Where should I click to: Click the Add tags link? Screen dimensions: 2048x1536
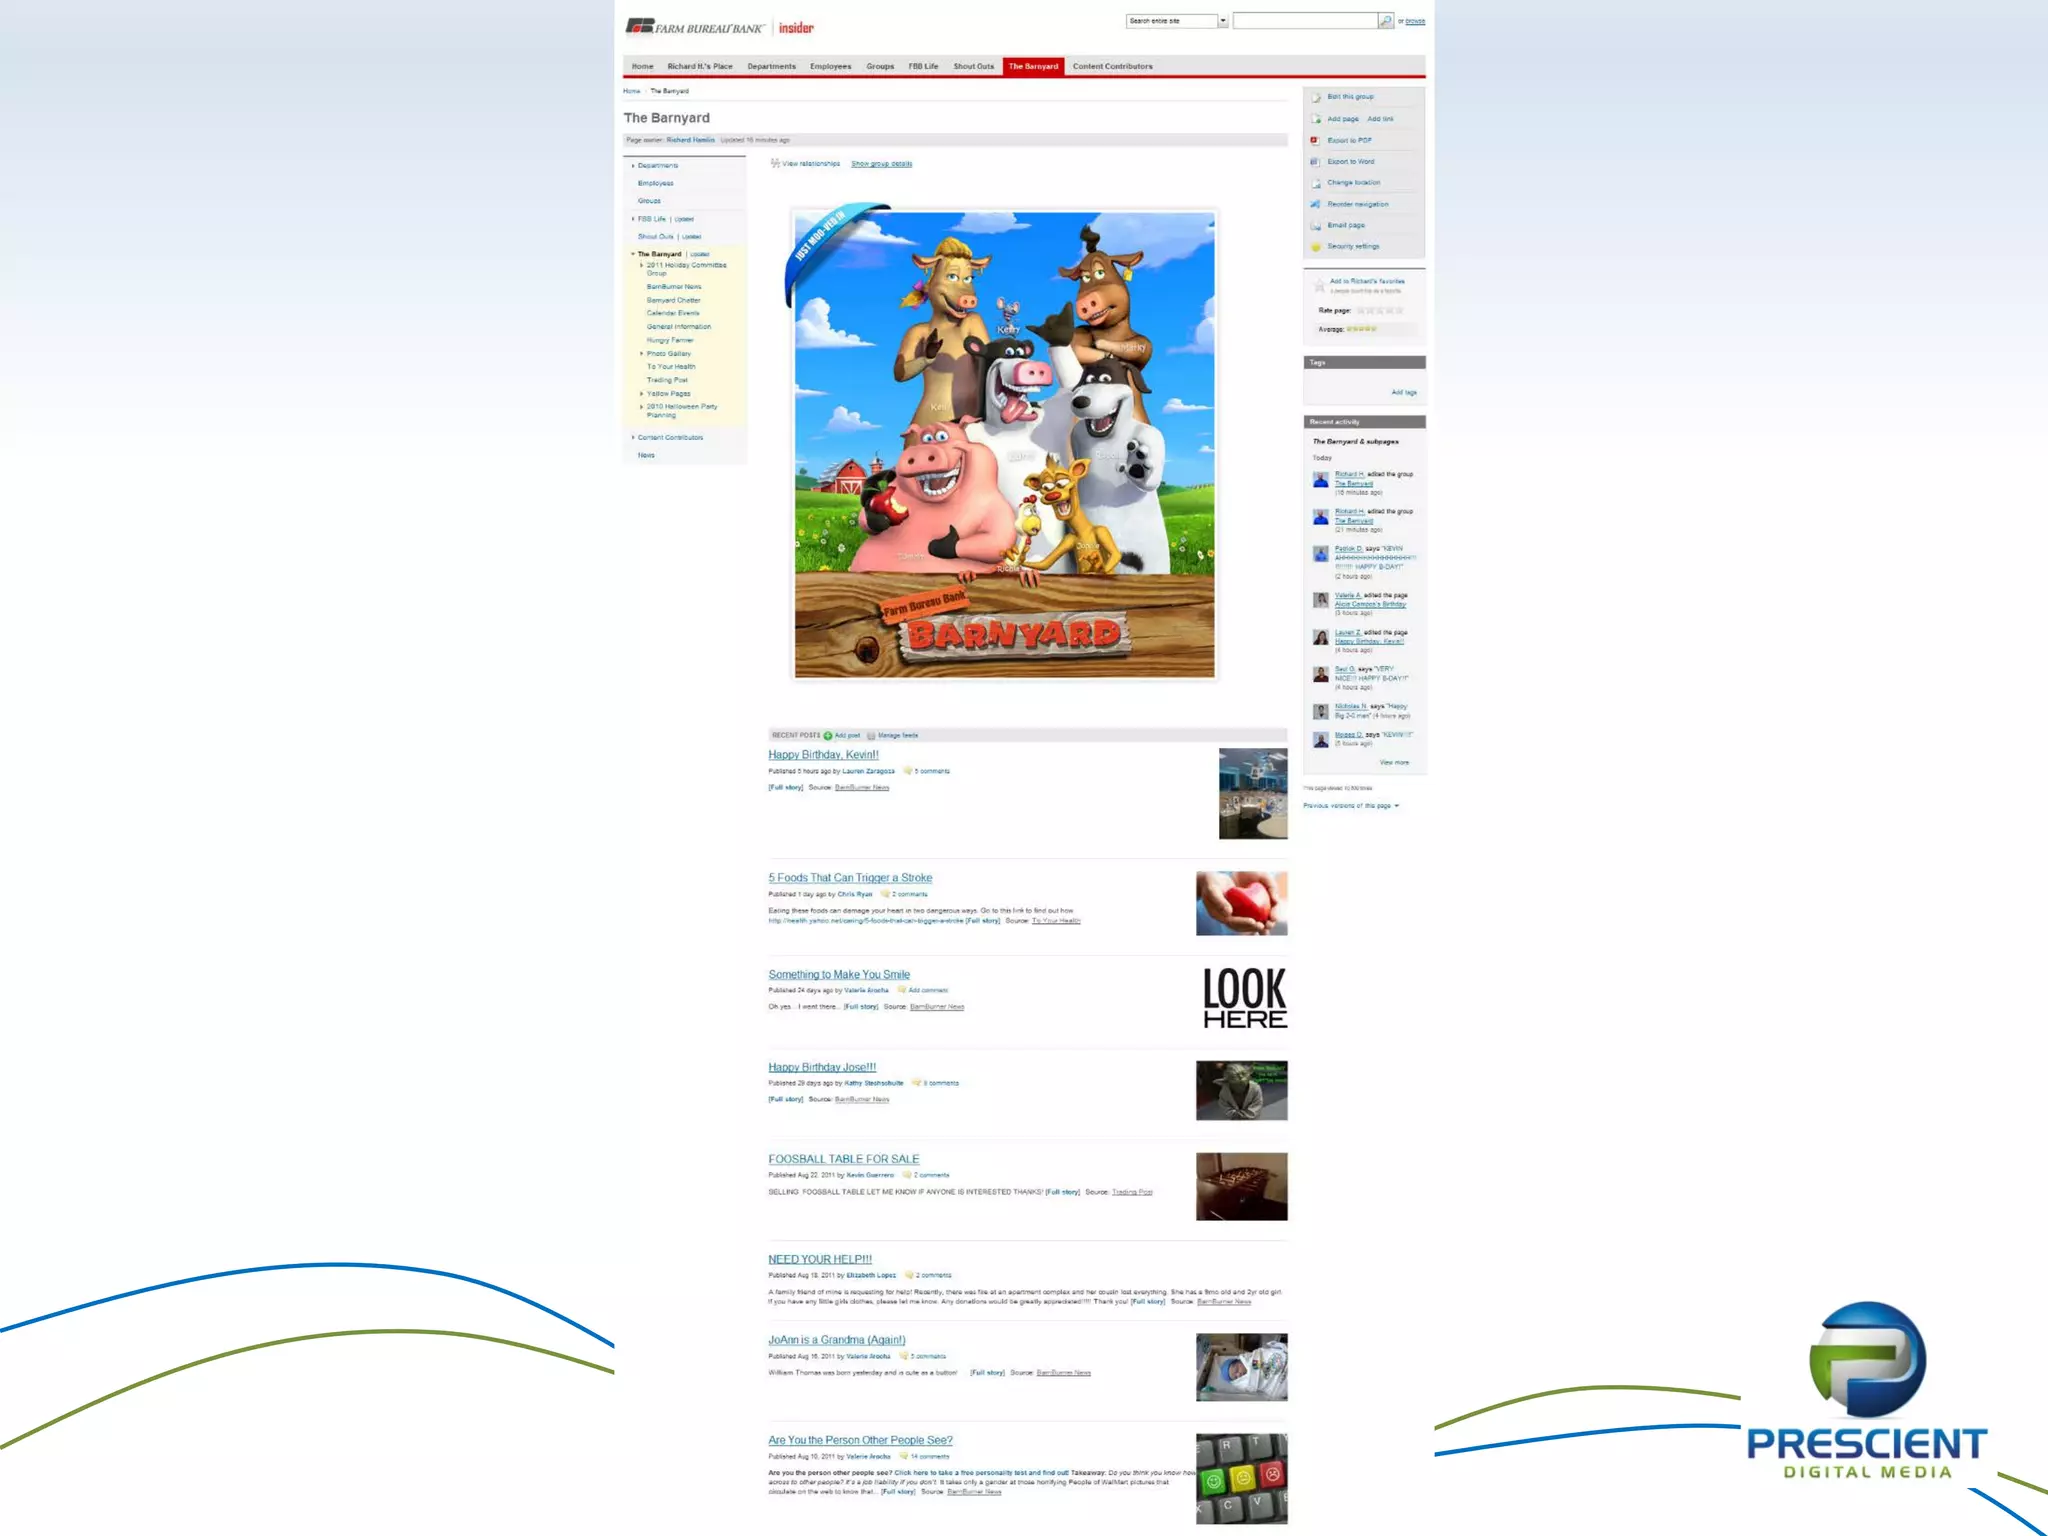pyautogui.click(x=1403, y=393)
